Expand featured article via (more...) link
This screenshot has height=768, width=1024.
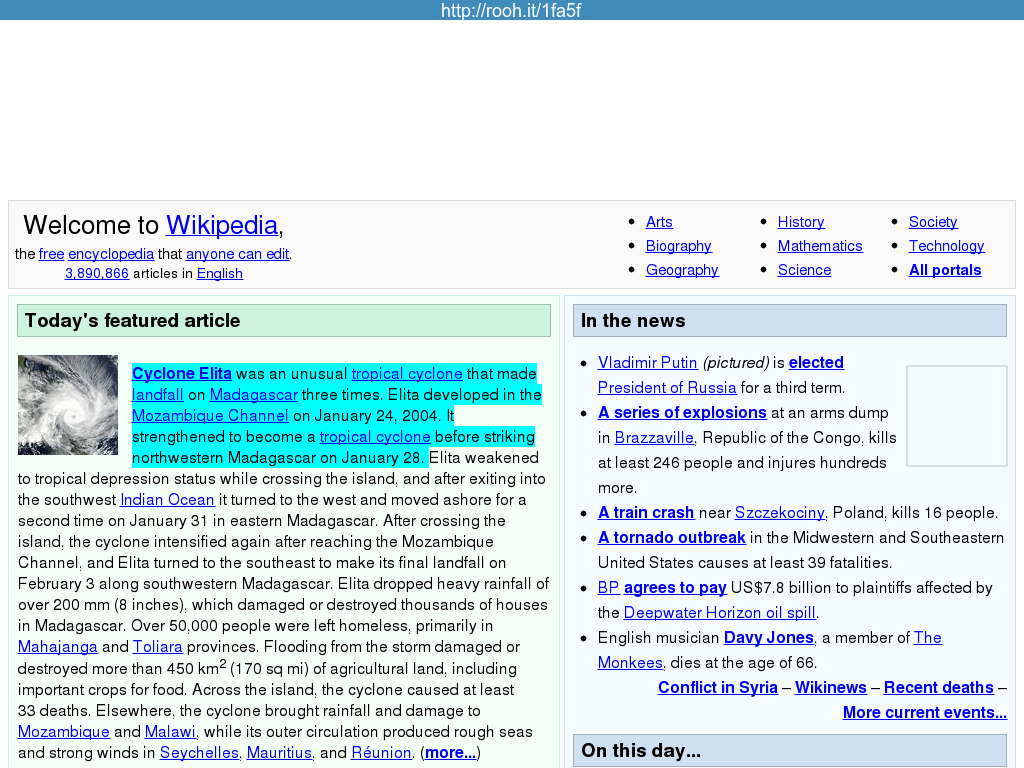click(450, 753)
